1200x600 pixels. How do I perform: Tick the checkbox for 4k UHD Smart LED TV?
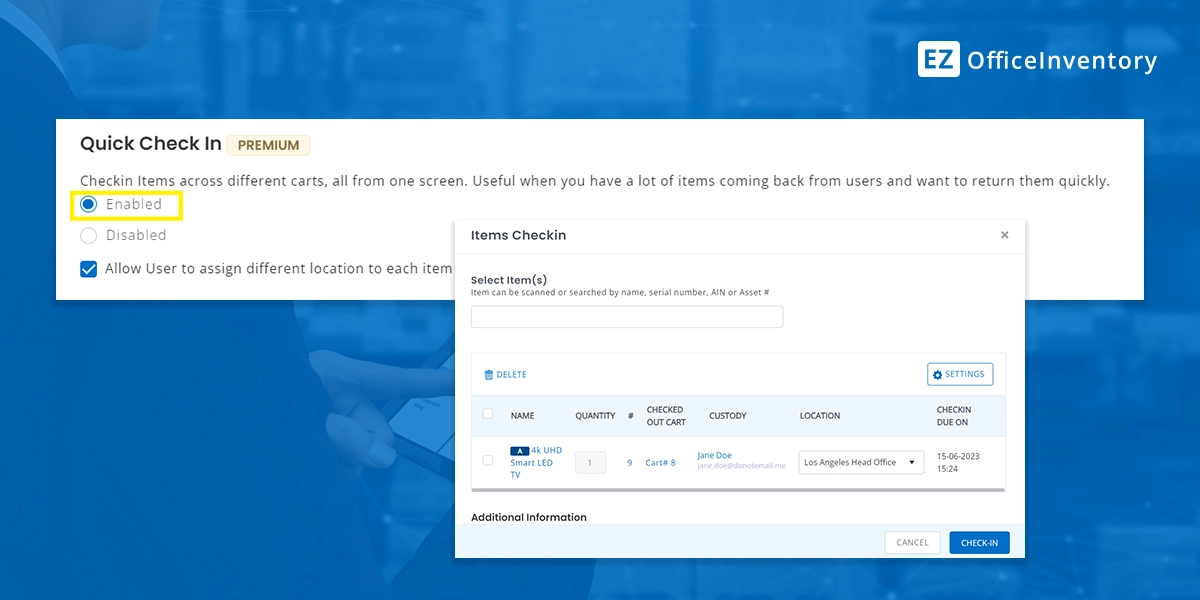(487, 462)
